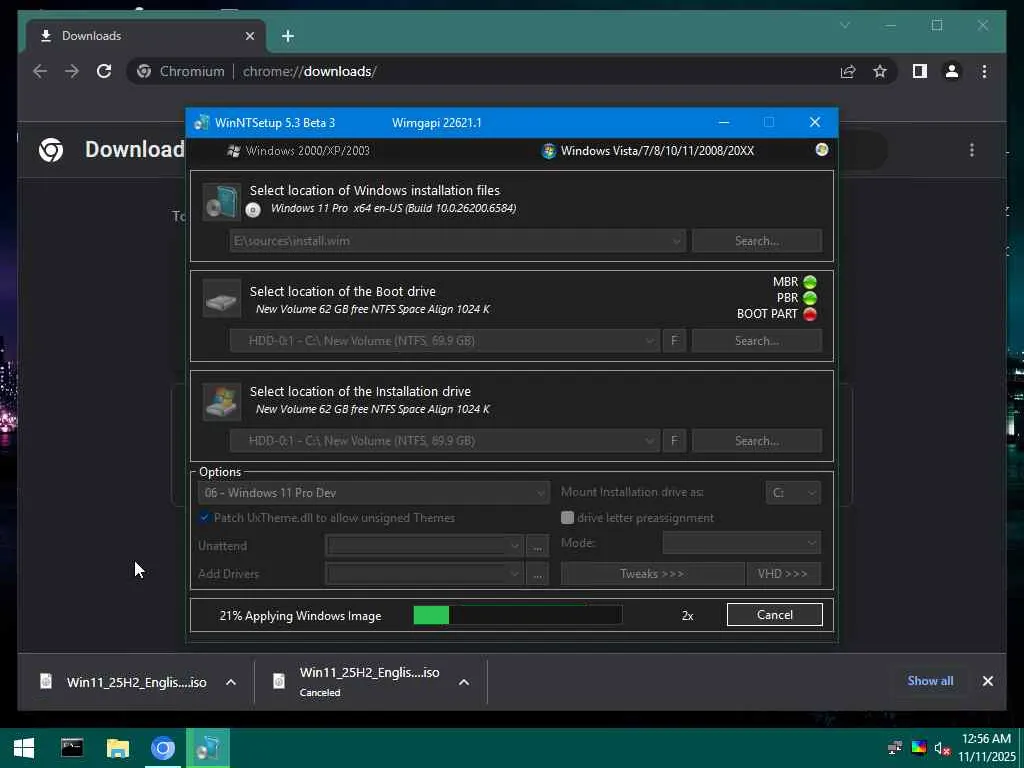Click Search for the Boot drive

tap(756, 341)
